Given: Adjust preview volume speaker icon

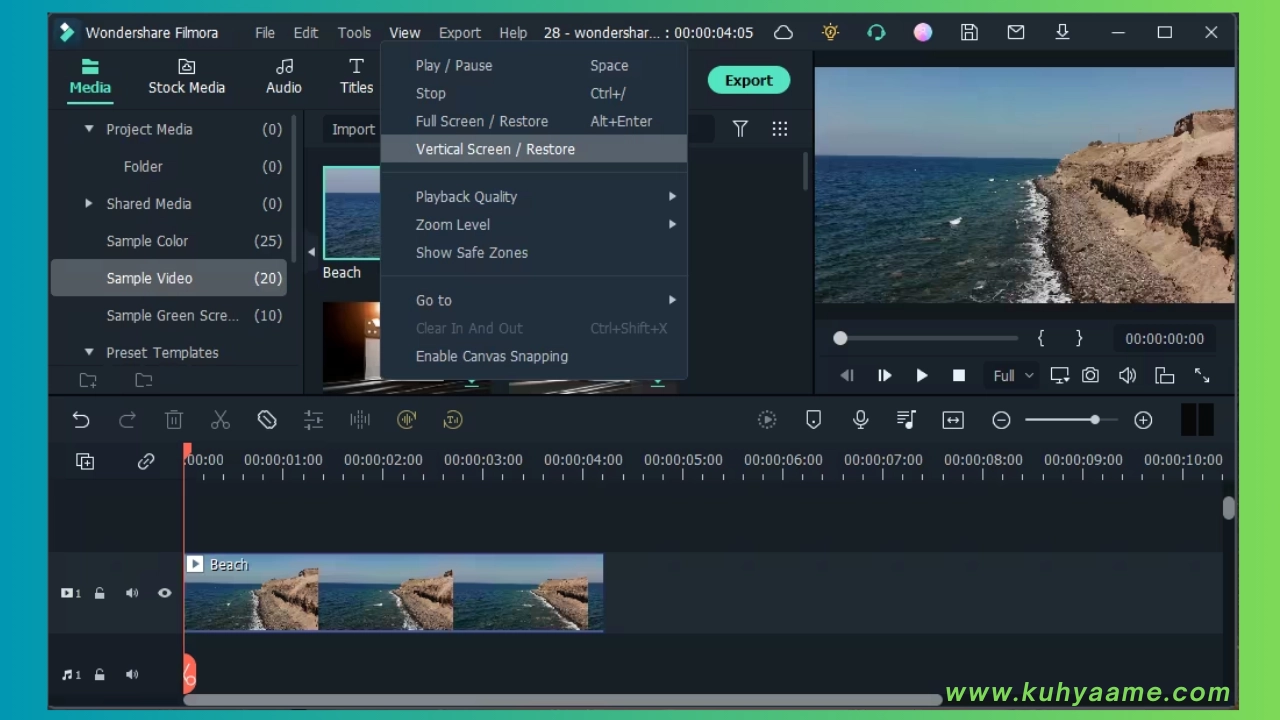Looking at the screenshot, I should pyautogui.click(x=1127, y=376).
